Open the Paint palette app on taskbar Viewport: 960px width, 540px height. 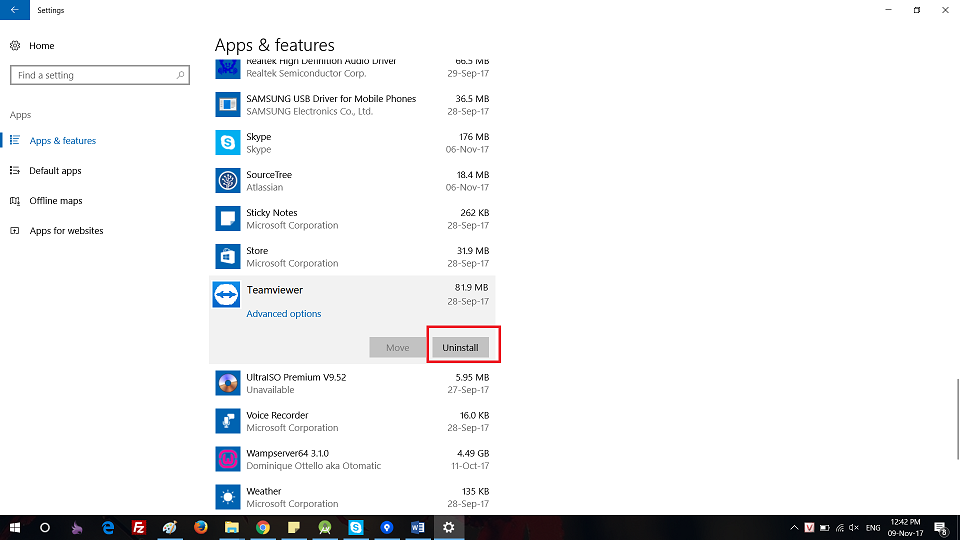tap(170, 528)
